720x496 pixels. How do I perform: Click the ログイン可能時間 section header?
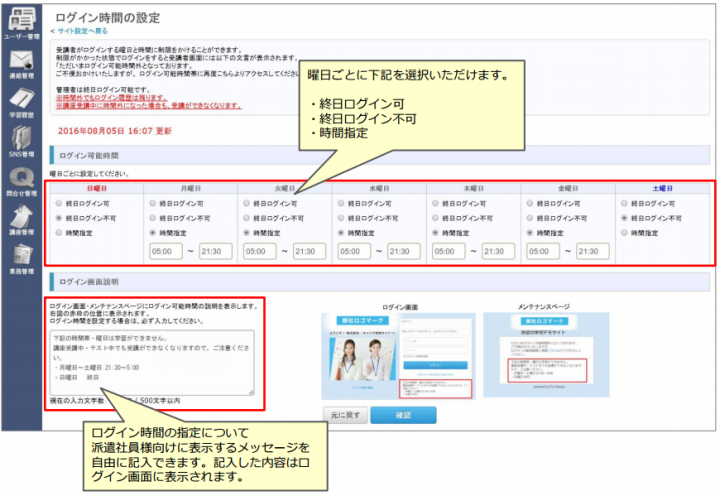tap(379, 155)
